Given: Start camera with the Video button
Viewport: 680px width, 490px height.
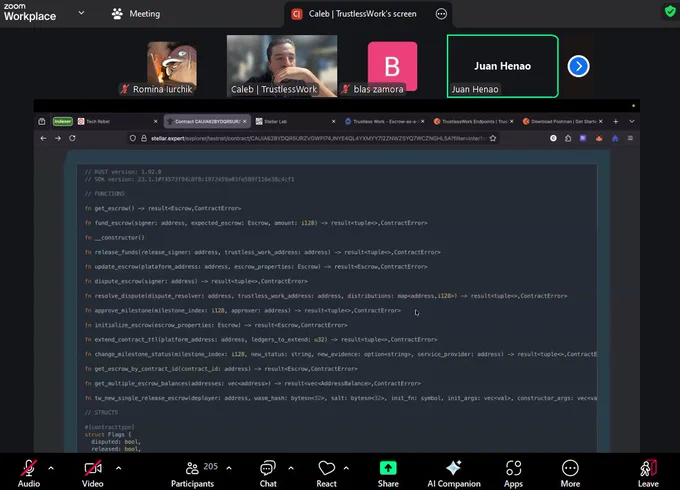Looking at the screenshot, I should coord(93,473).
